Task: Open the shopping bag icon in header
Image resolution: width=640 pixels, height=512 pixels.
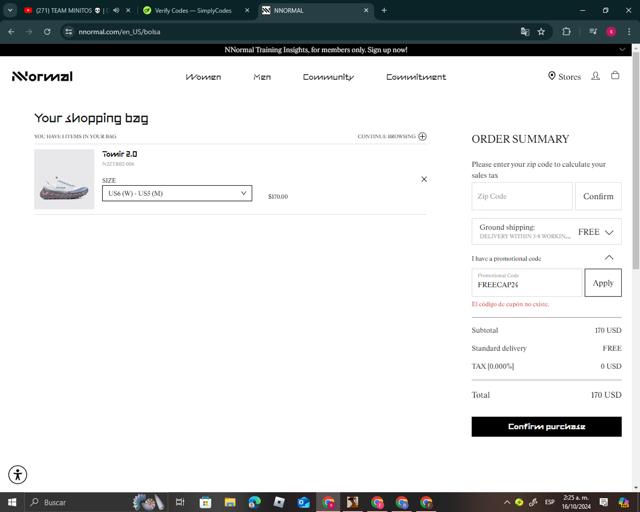Action: click(615, 76)
